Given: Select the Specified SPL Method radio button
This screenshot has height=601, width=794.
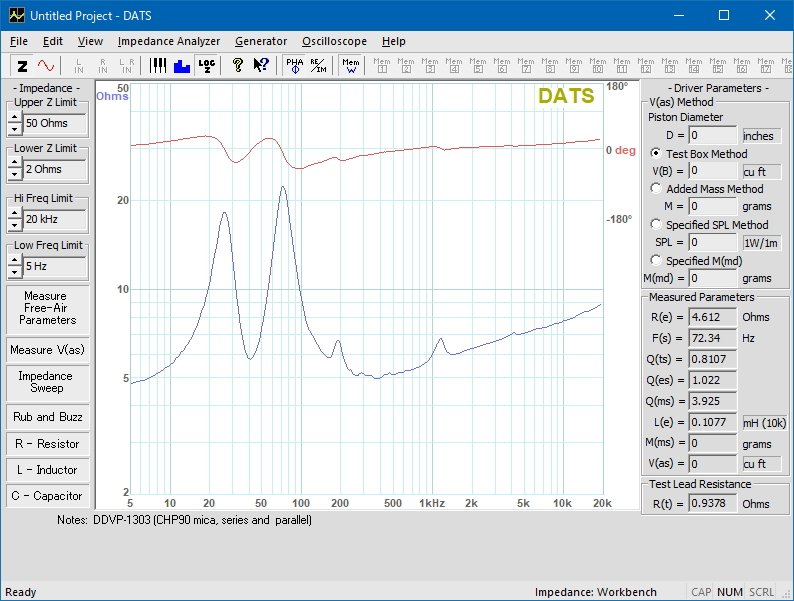Looking at the screenshot, I should 656,224.
